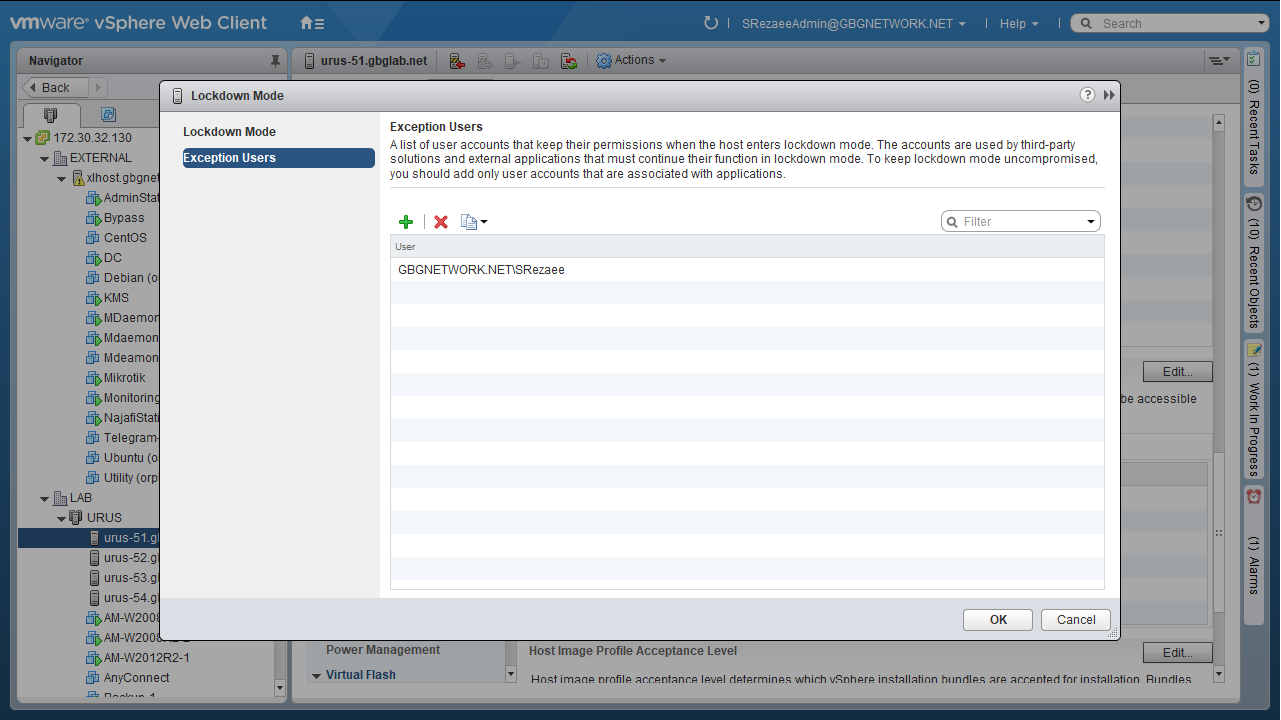Click the red remove user icon
The image size is (1281, 720).
(x=440, y=222)
